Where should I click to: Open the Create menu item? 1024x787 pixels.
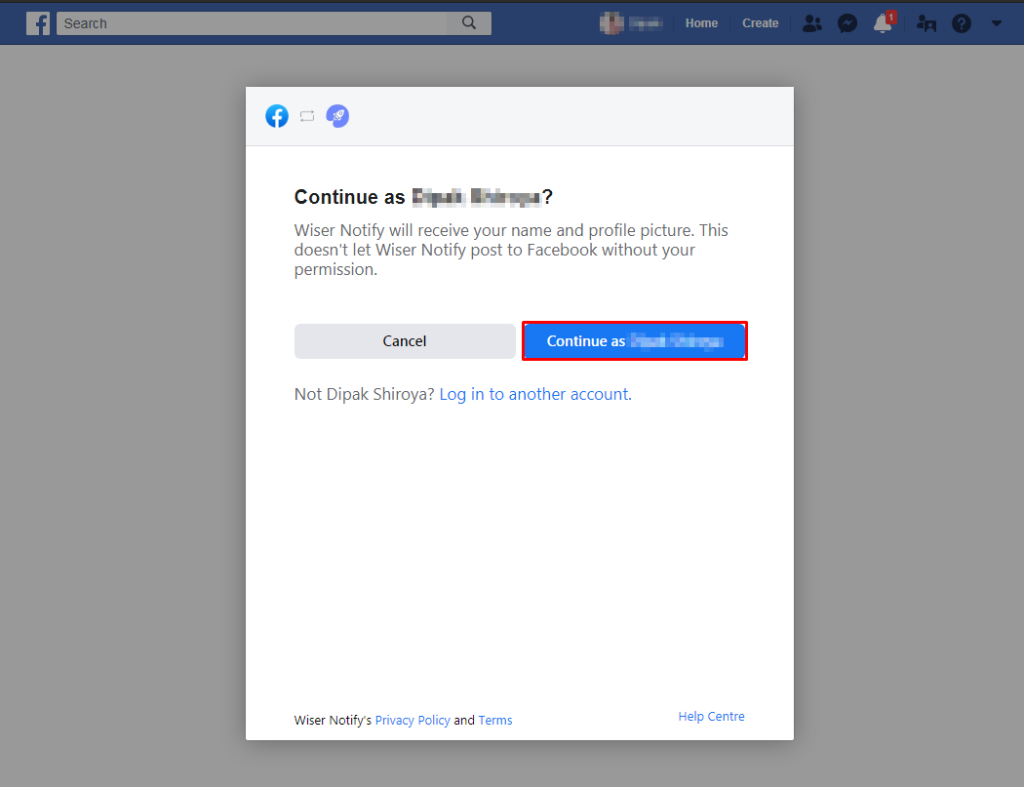click(x=760, y=24)
